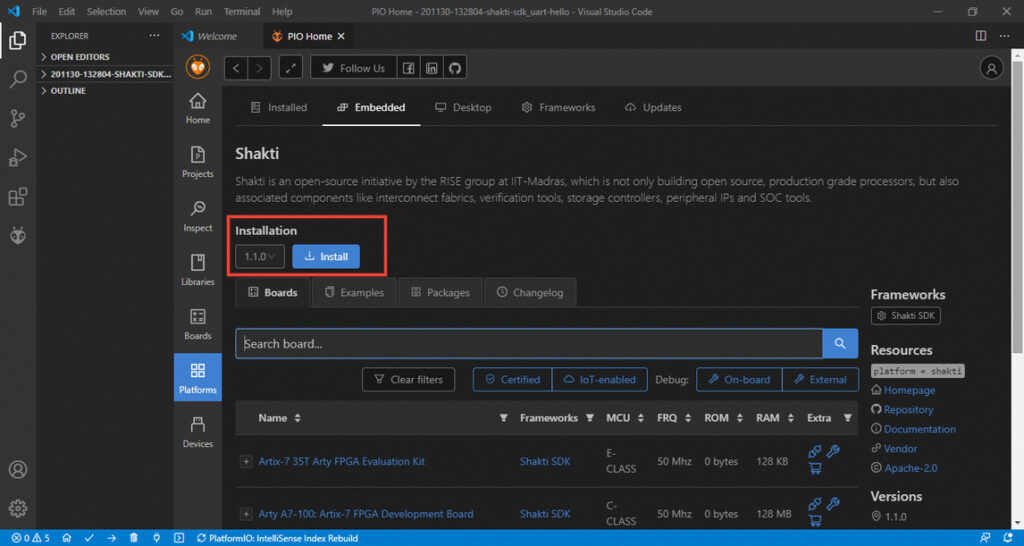Go forward using PIO Home forward arrow
The height and width of the screenshot is (546, 1024).
tap(259, 68)
